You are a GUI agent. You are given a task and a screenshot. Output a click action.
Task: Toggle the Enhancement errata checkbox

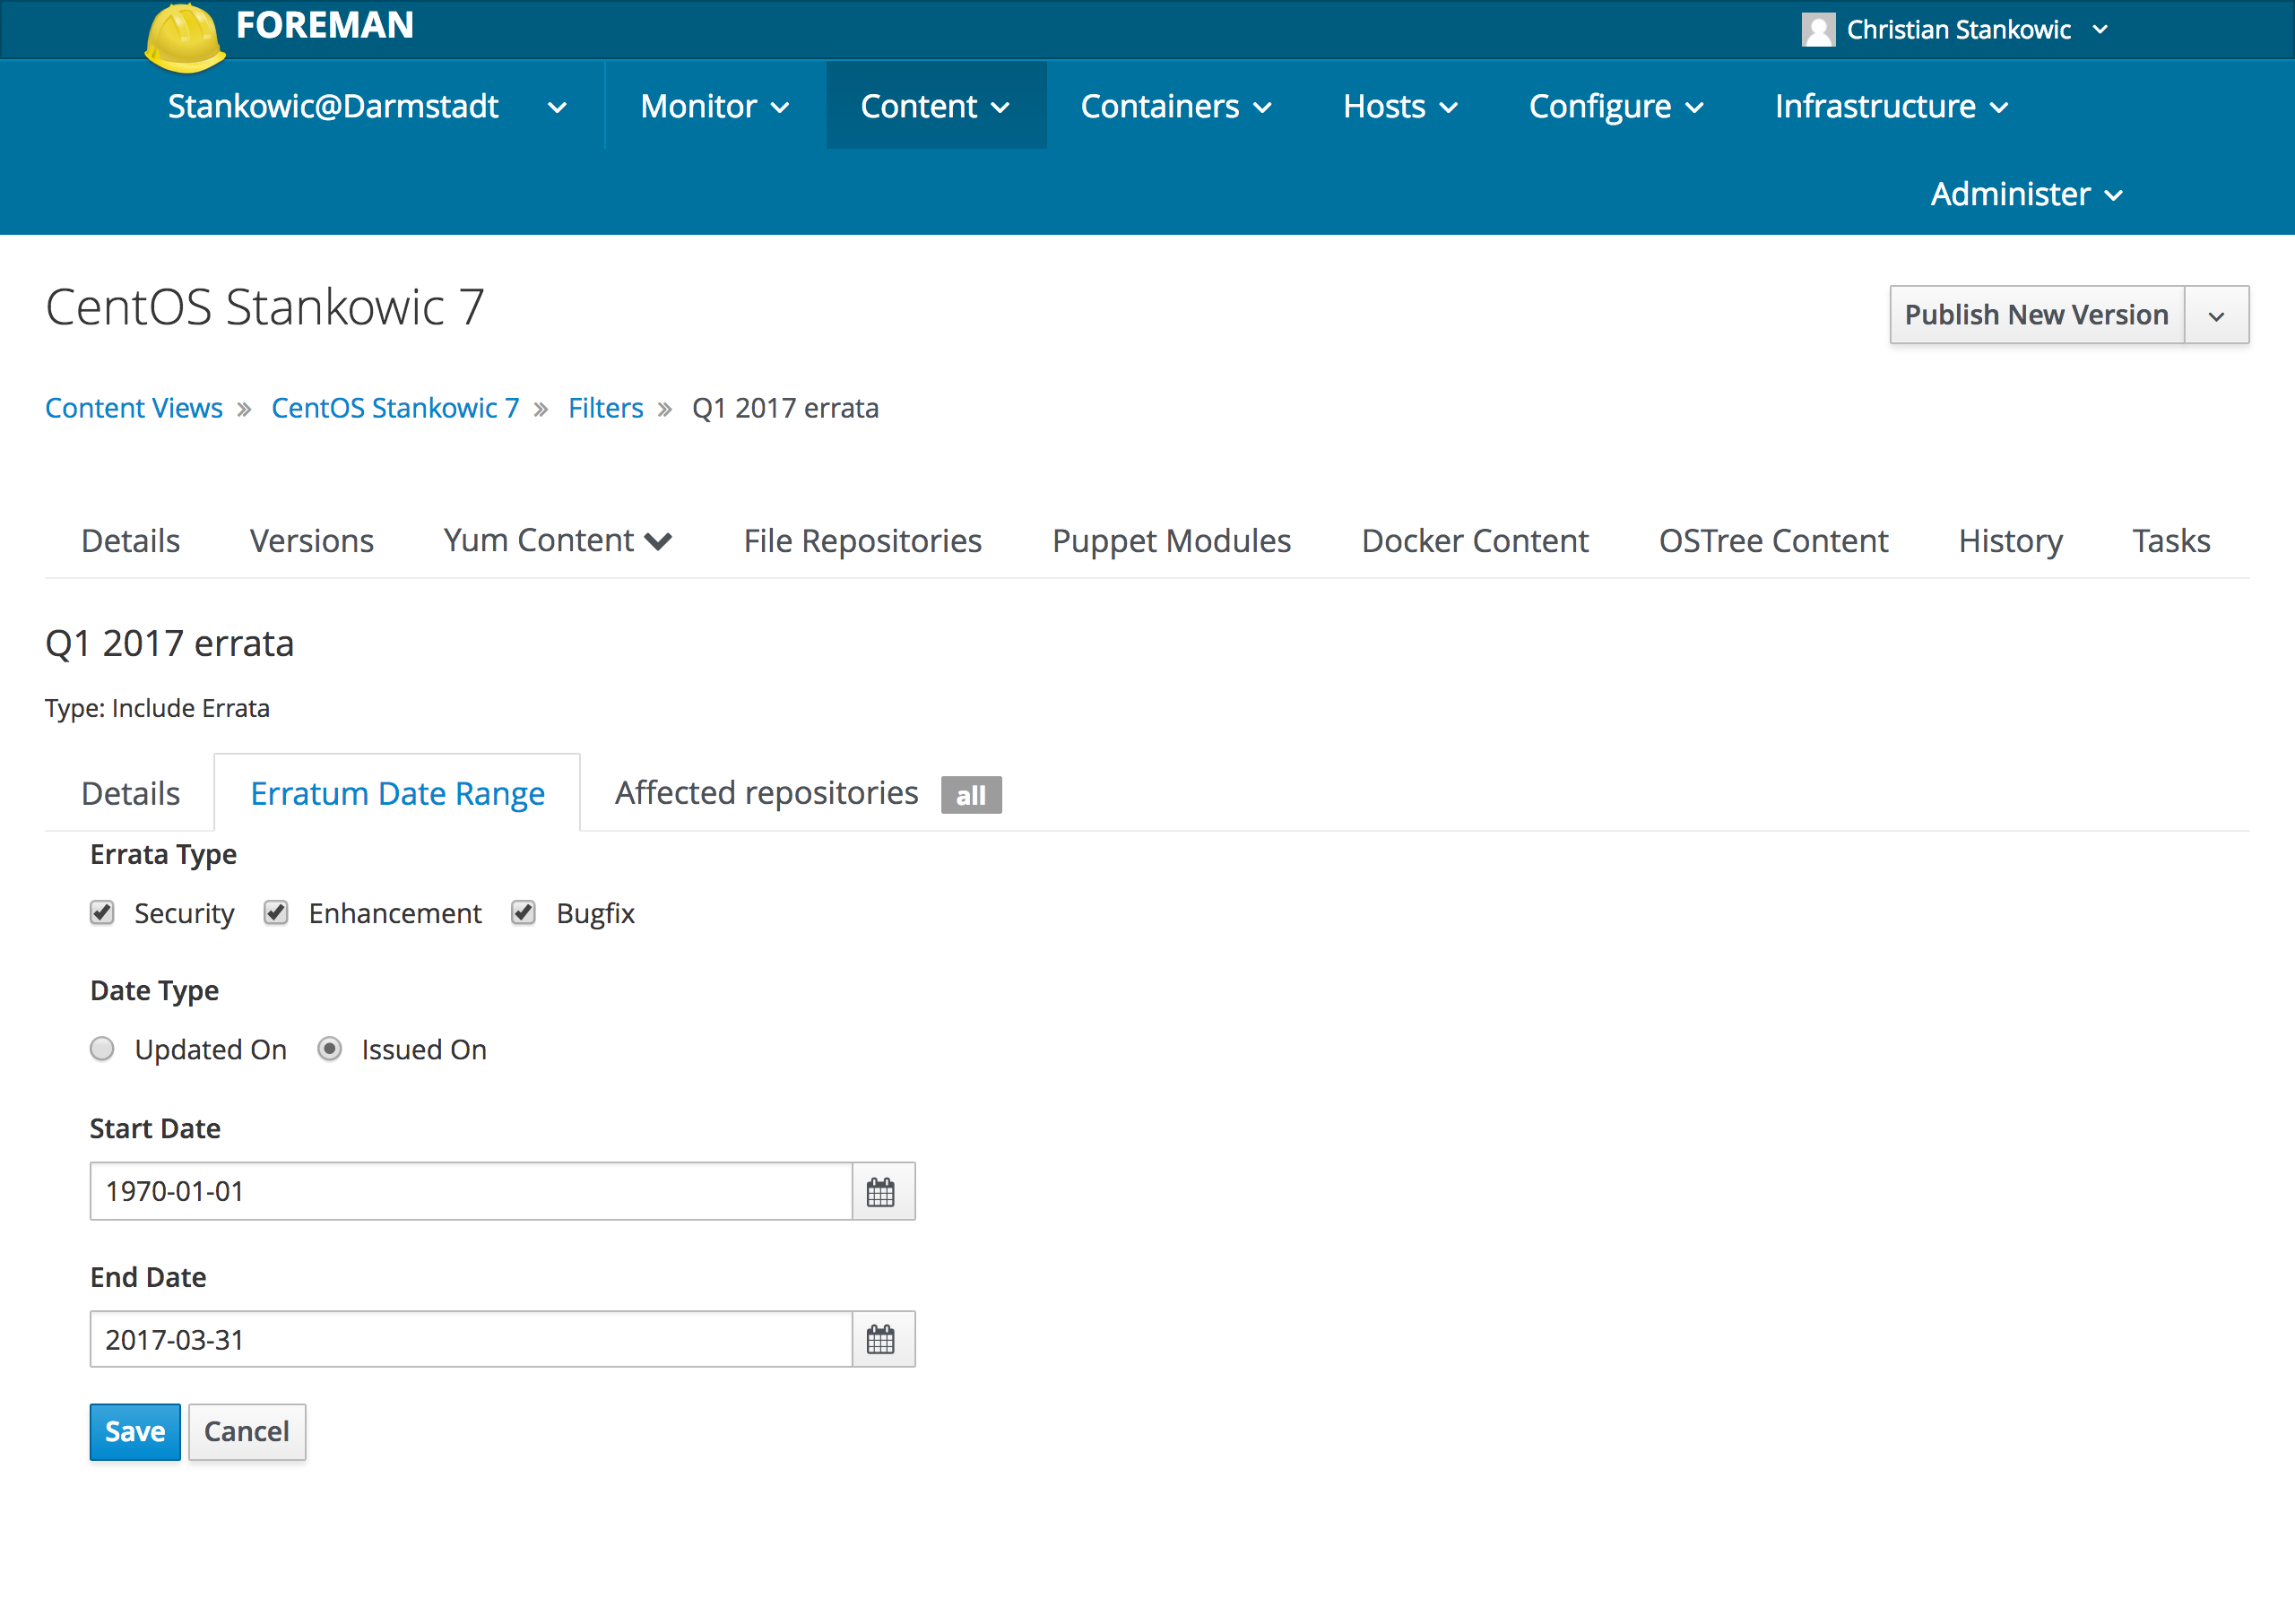click(x=276, y=912)
